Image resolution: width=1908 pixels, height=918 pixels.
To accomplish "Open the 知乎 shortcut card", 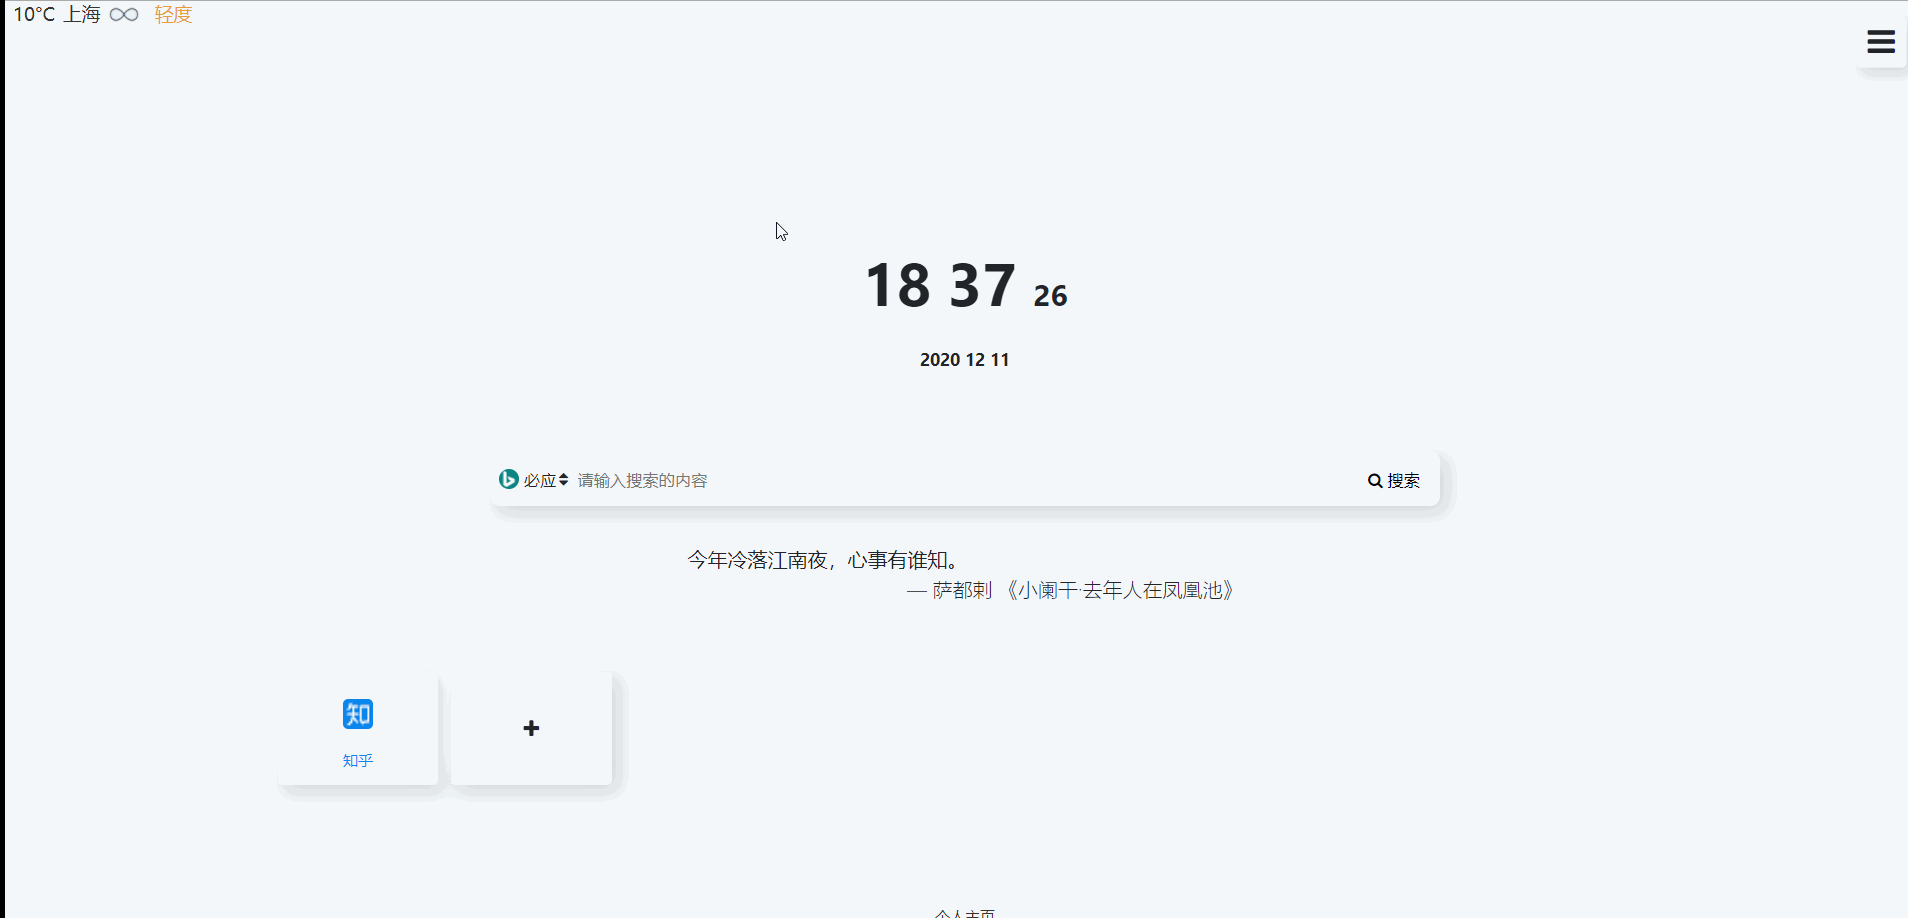I will click(358, 729).
